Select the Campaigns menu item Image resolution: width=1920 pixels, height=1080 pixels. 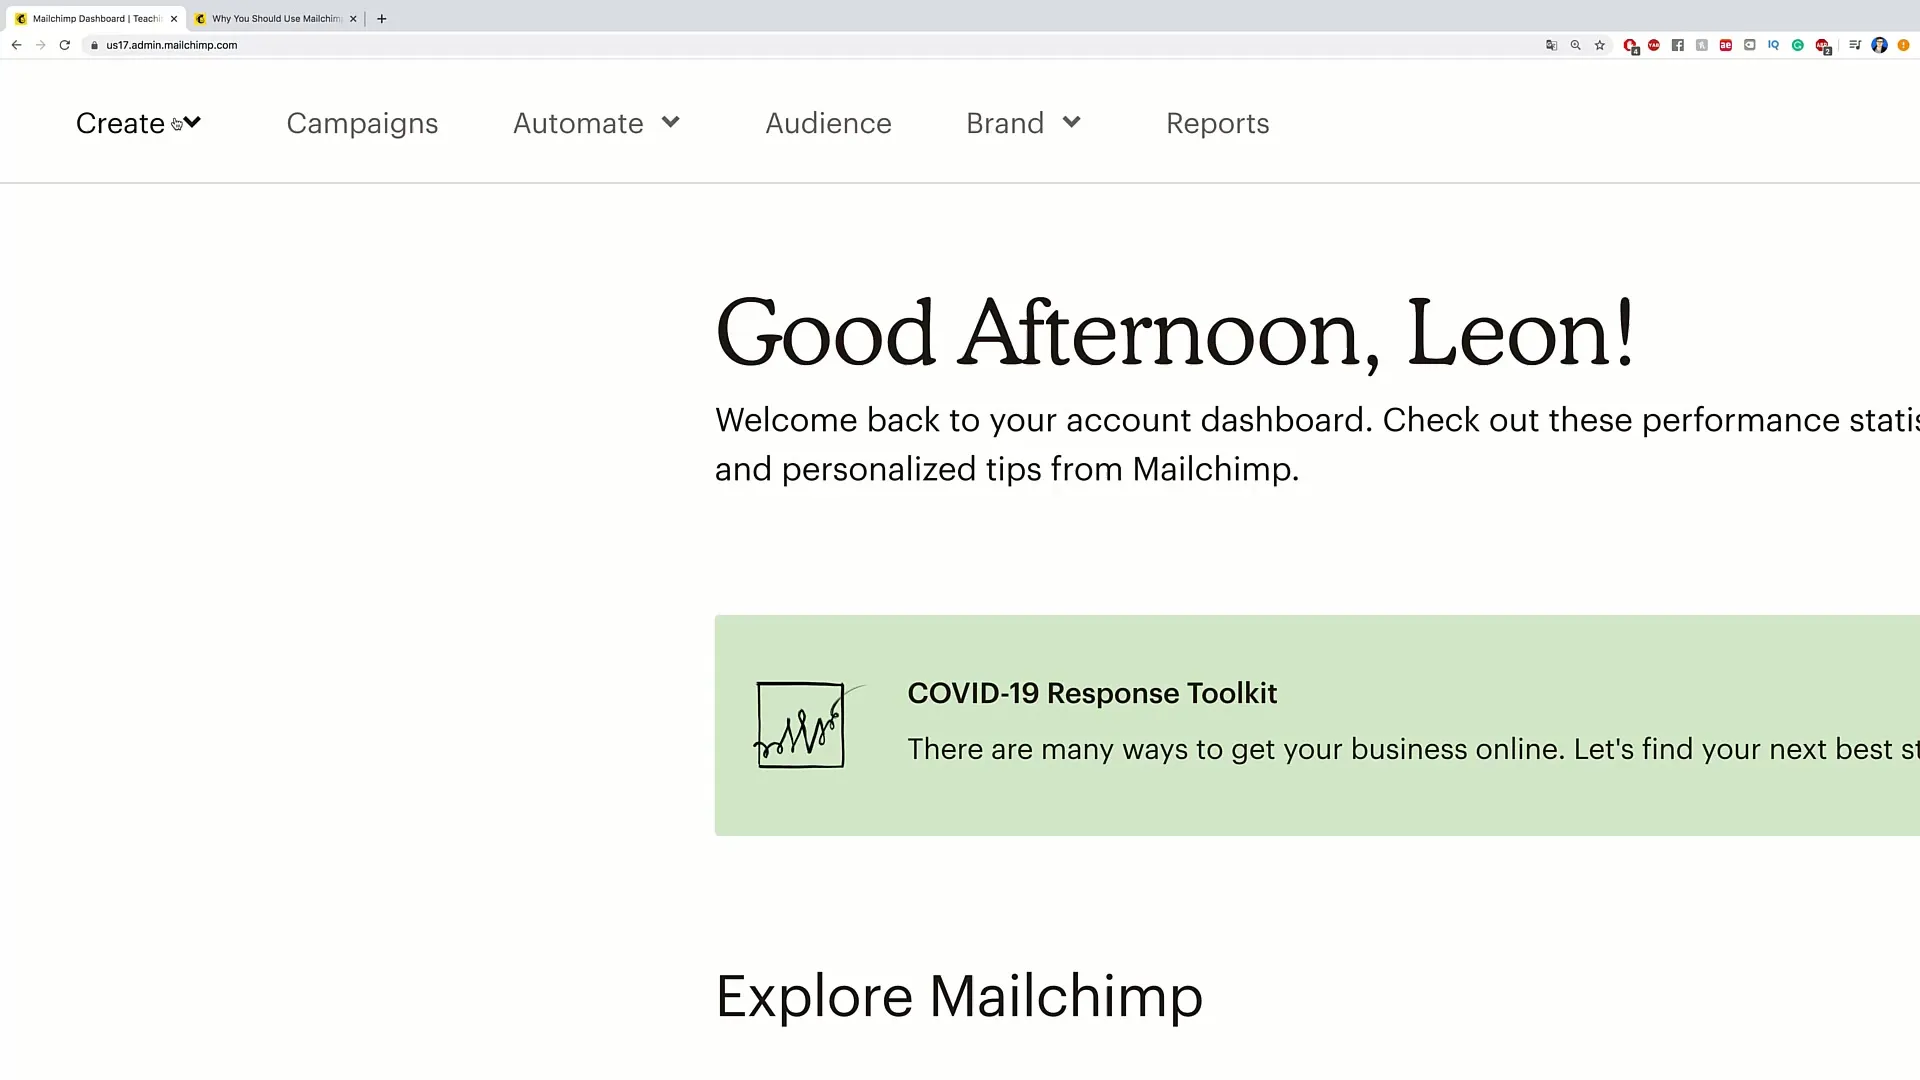(x=361, y=123)
